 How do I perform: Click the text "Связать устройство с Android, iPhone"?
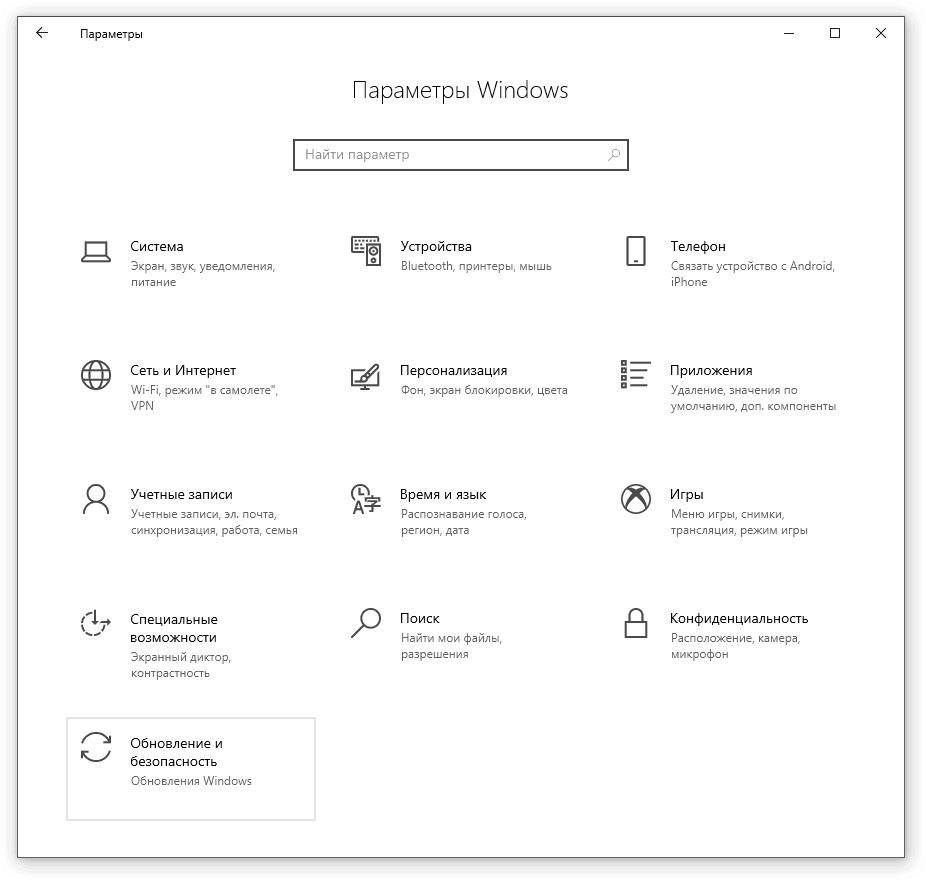(x=753, y=274)
